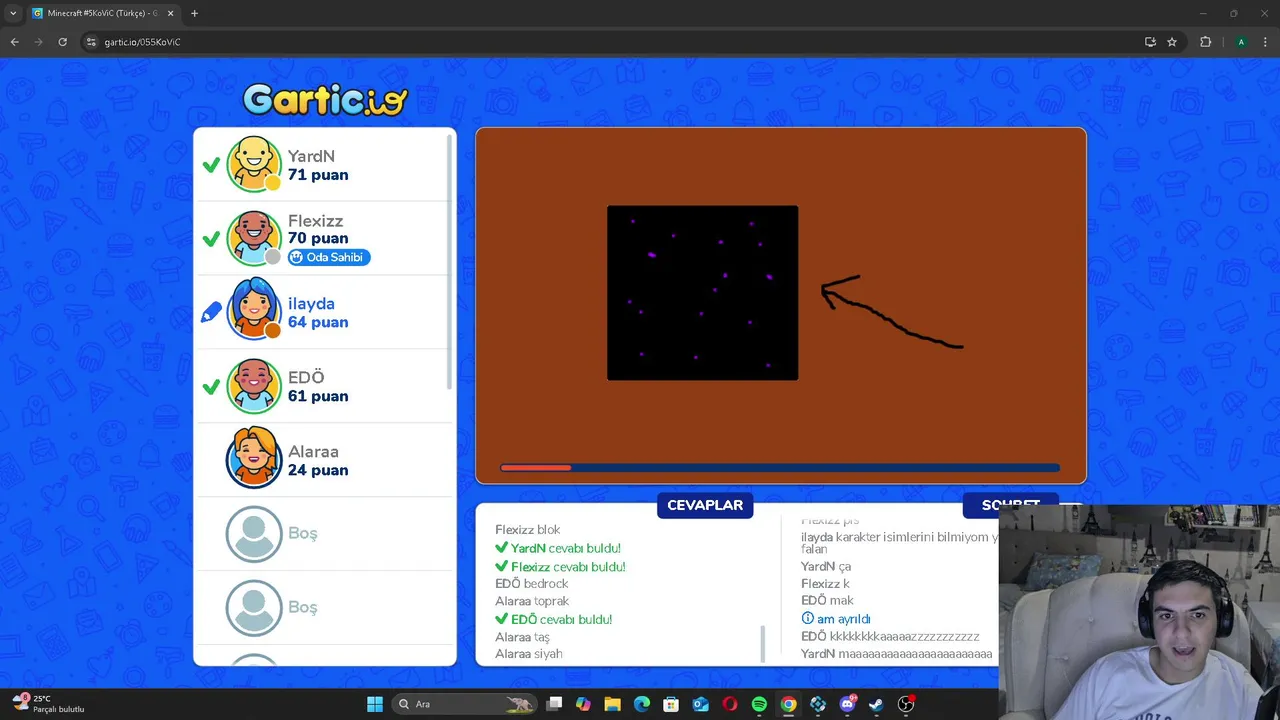Viewport: 1280px width, 720px height.
Task: Click 'Flexizz cevabı buldu!' message
Action: pos(560,566)
